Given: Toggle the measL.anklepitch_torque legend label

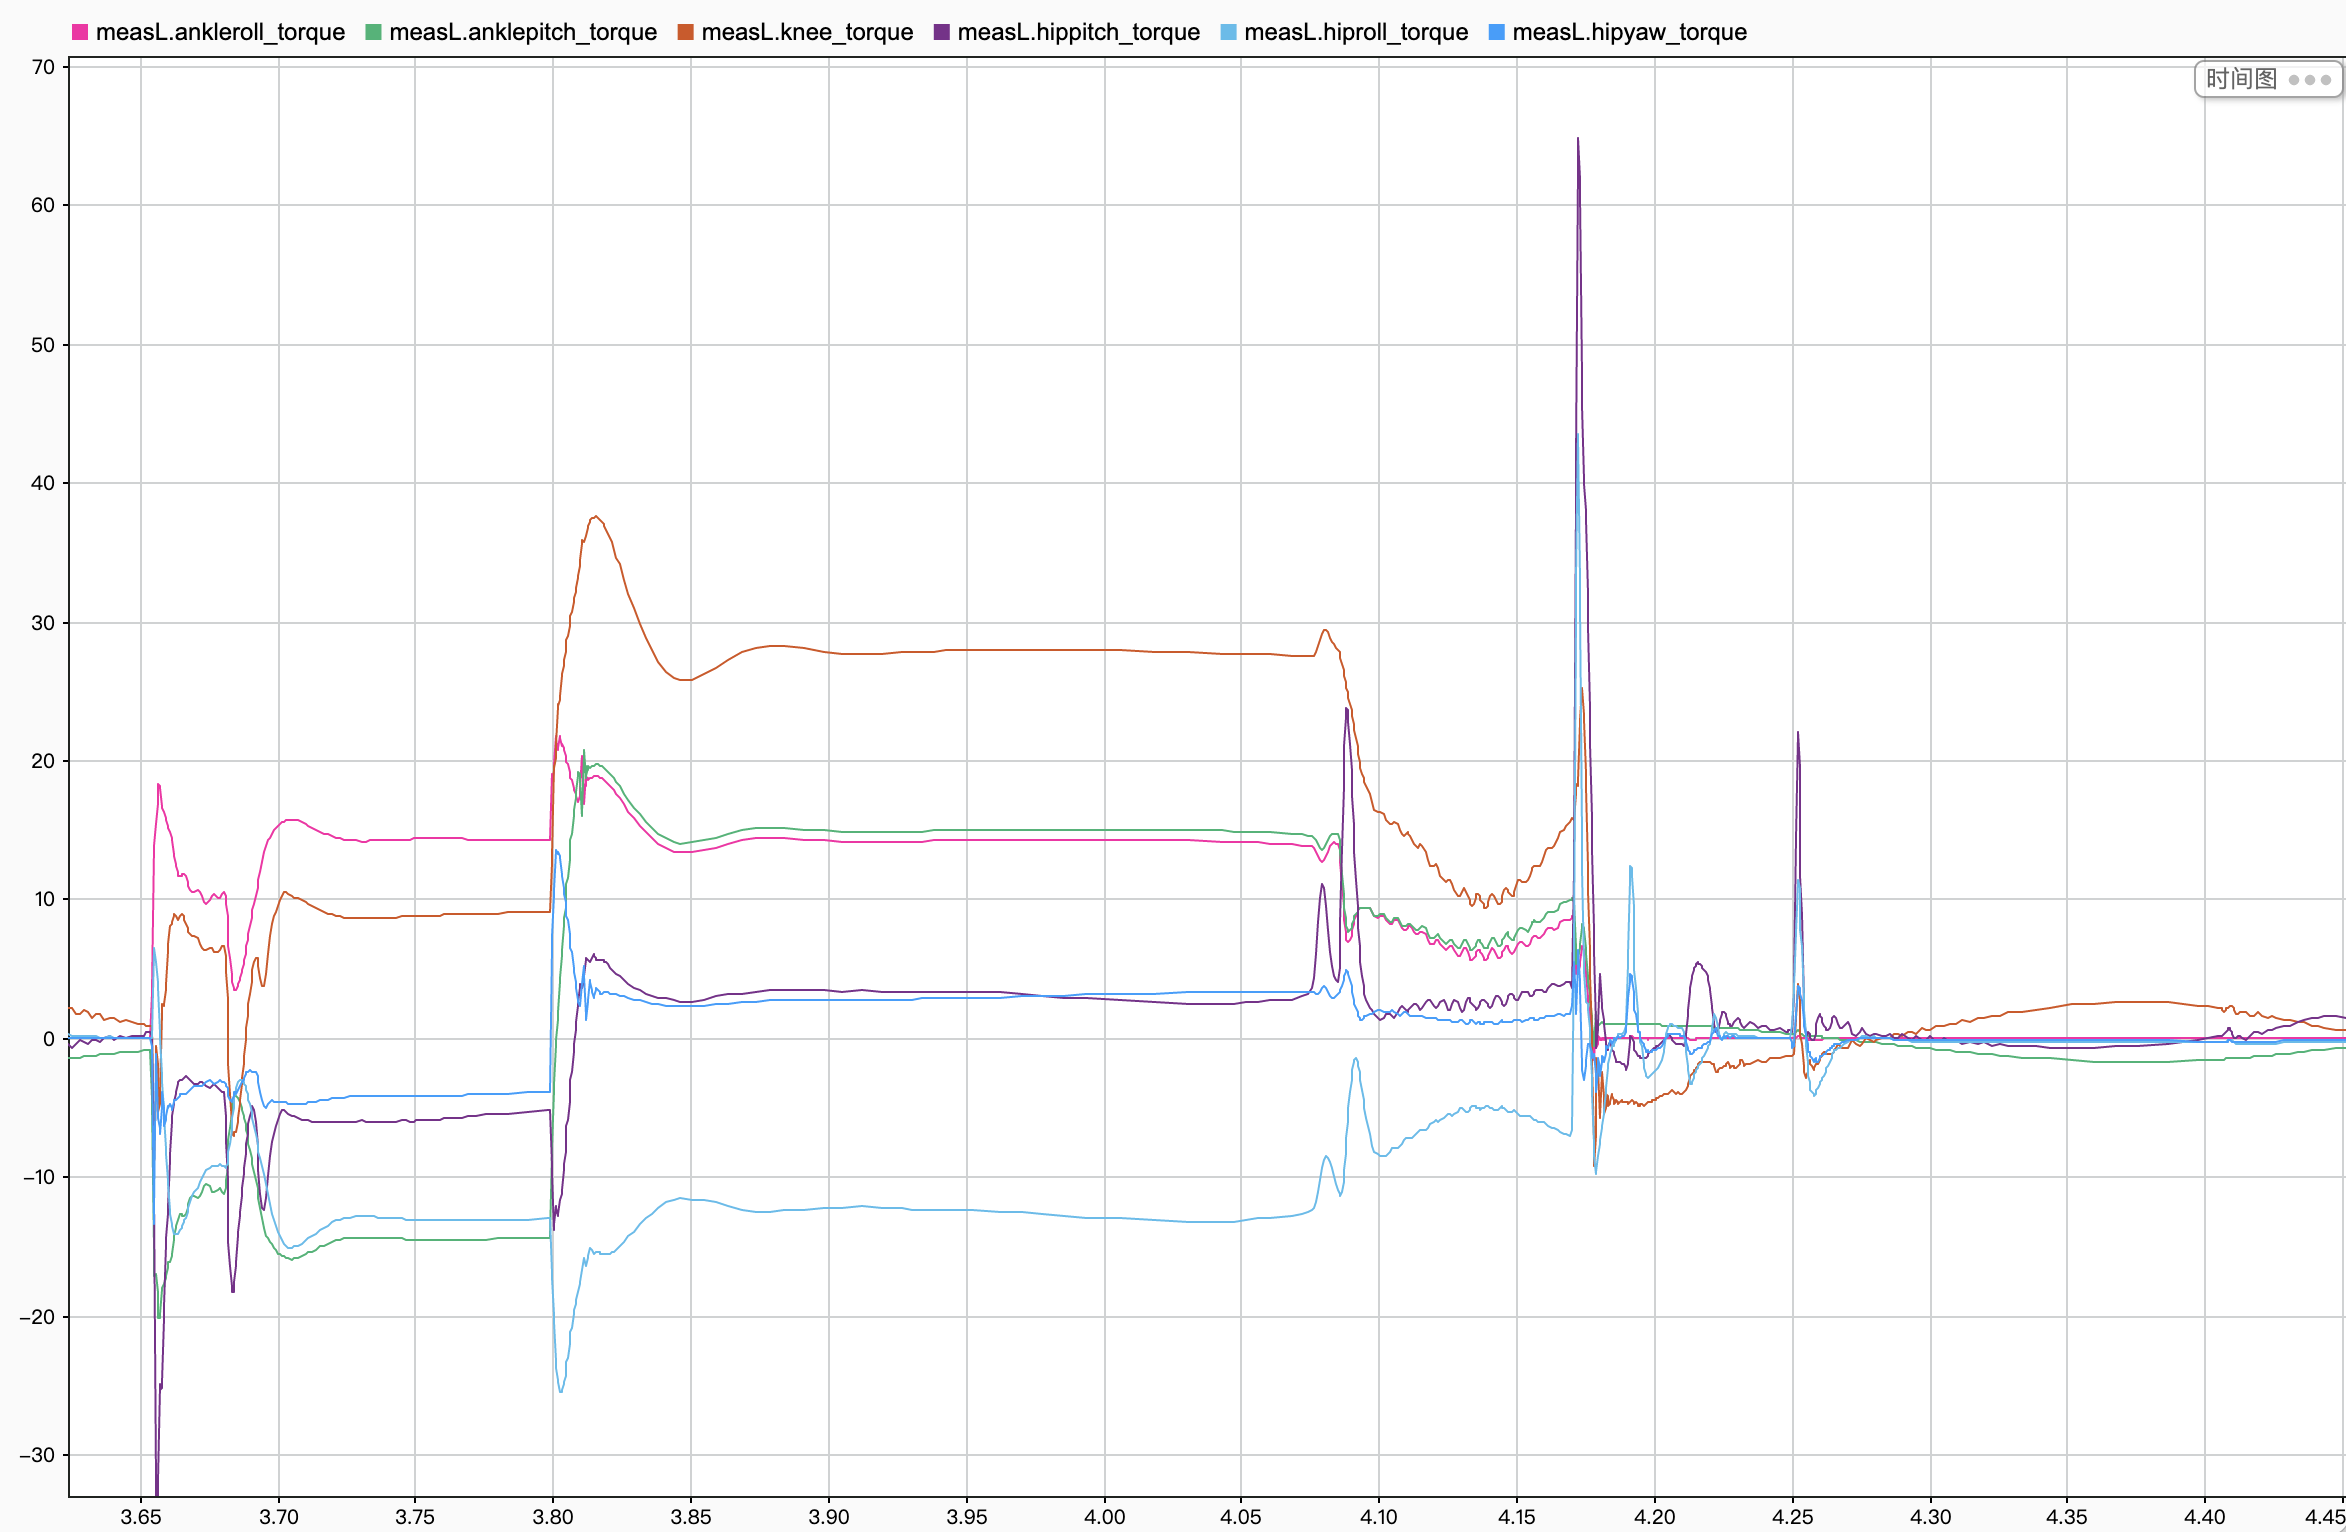Looking at the screenshot, I should (523, 32).
